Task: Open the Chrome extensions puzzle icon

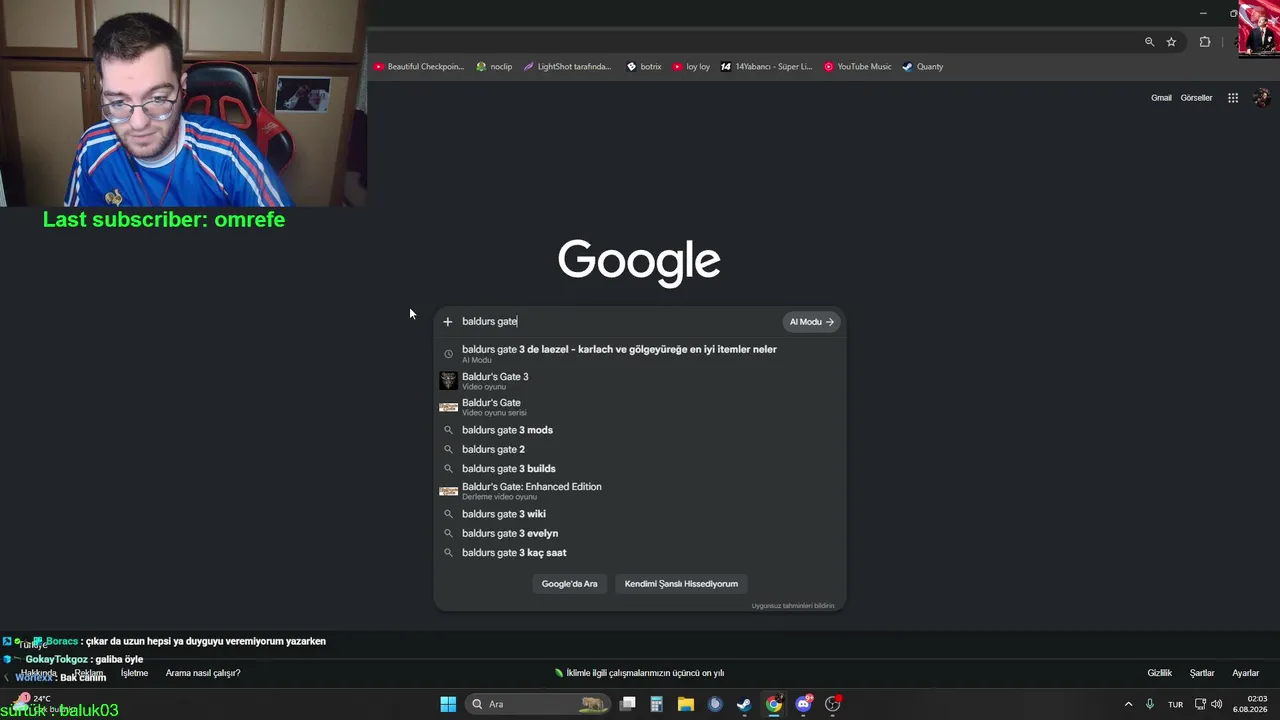Action: (x=1205, y=42)
